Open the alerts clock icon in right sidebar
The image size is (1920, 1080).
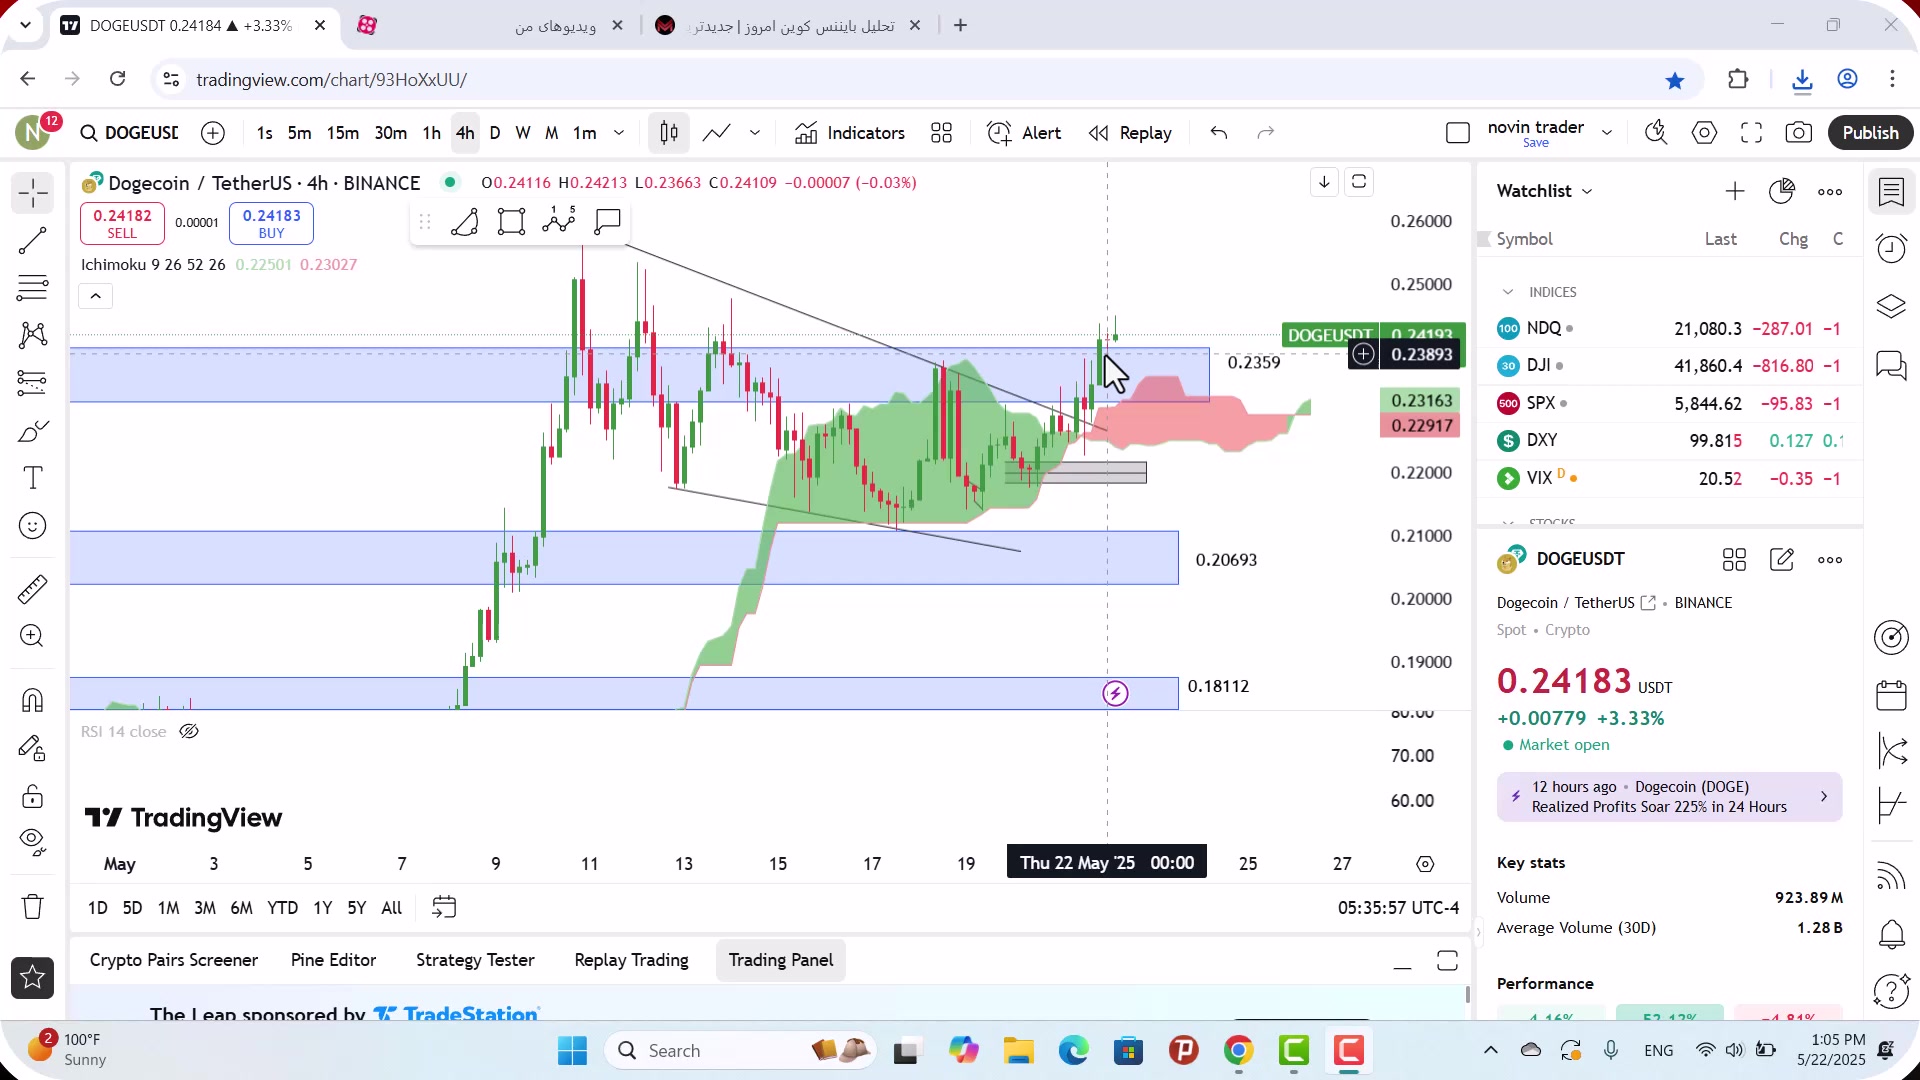pos(1891,248)
